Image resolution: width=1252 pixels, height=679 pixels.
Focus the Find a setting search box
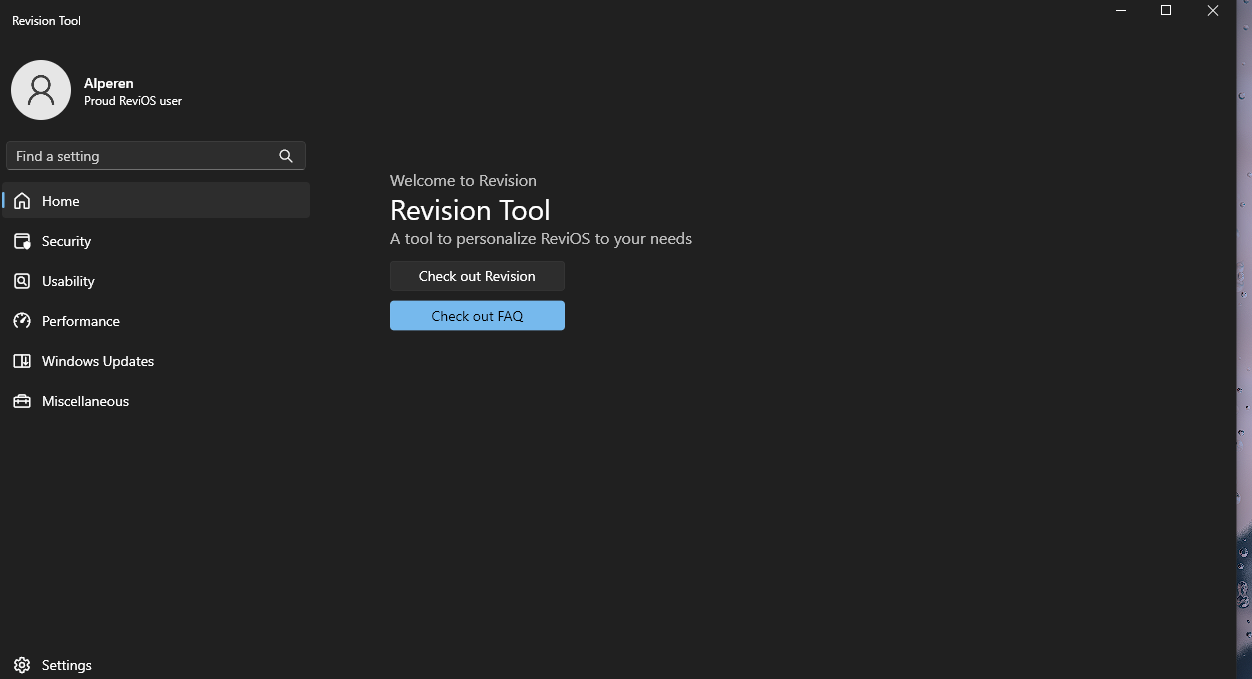[156, 156]
